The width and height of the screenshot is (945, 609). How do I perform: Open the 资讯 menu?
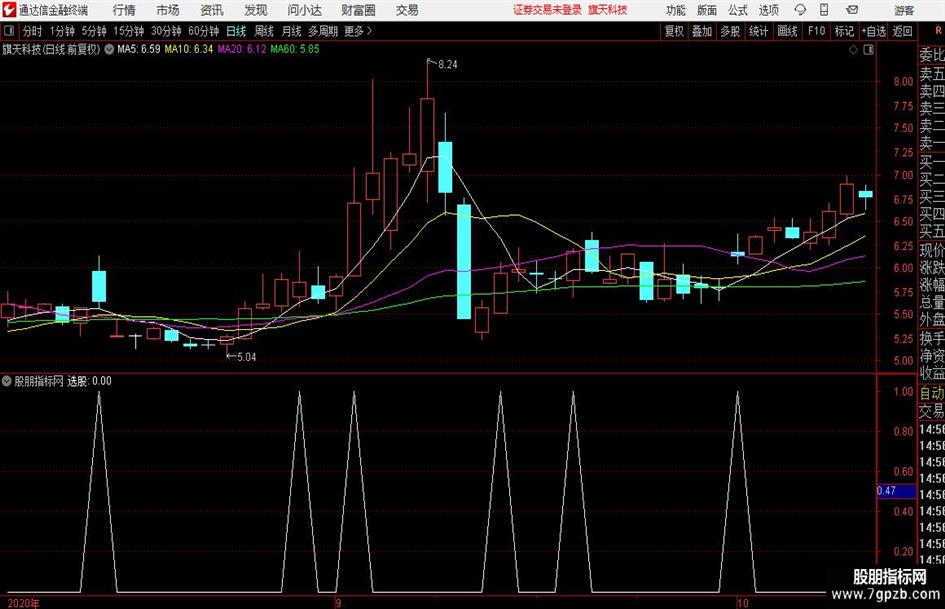pyautogui.click(x=212, y=10)
